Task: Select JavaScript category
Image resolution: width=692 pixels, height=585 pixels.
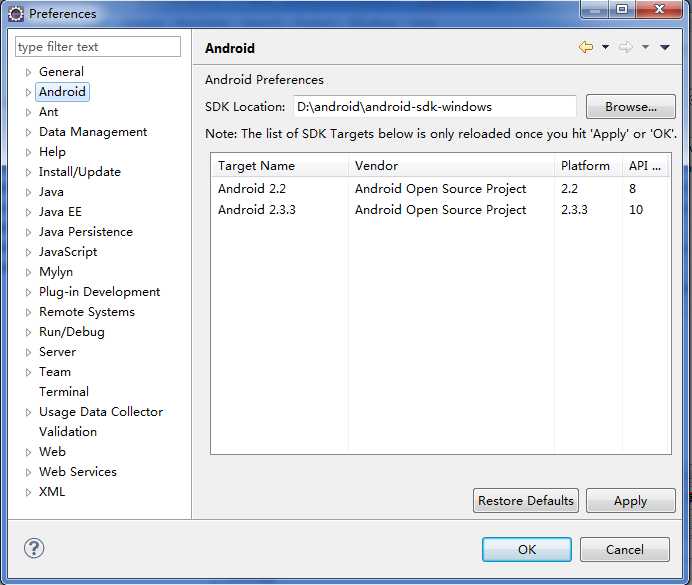Action: [68, 252]
